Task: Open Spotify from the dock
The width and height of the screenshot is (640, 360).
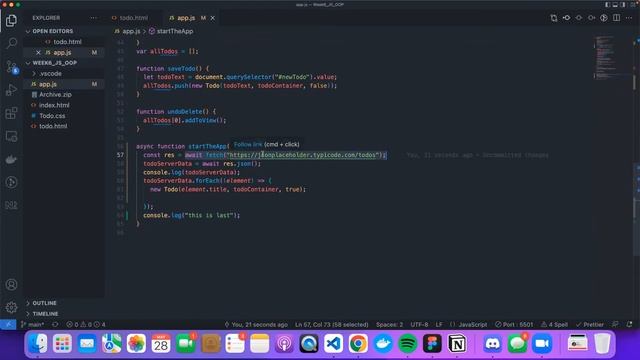Action: 407,343
